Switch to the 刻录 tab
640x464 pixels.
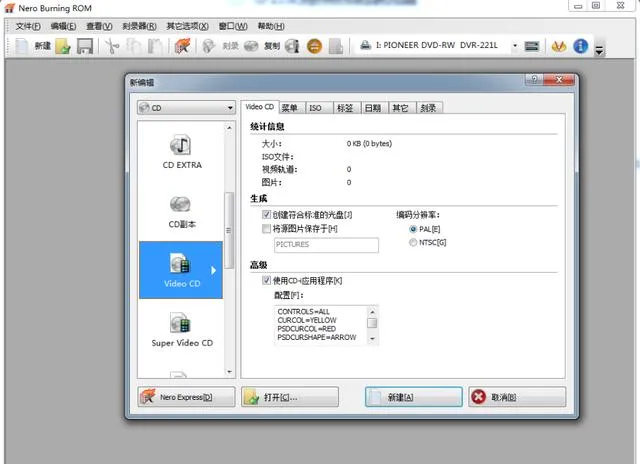tap(428, 108)
